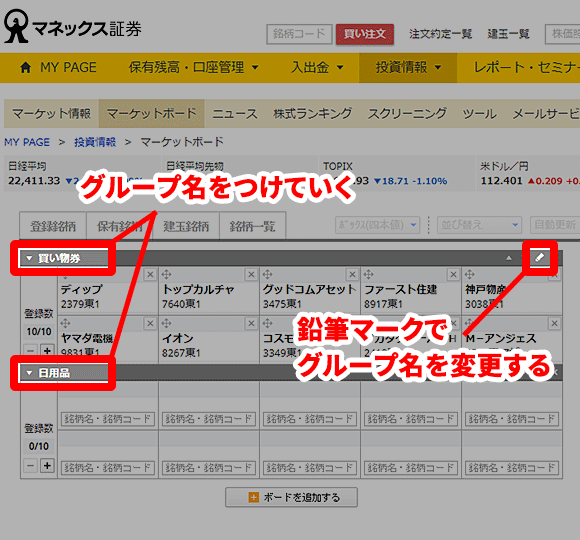Screen dimensions: 580x540
Task: Click the MY PAGE home icon
Action: coord(26,68)
